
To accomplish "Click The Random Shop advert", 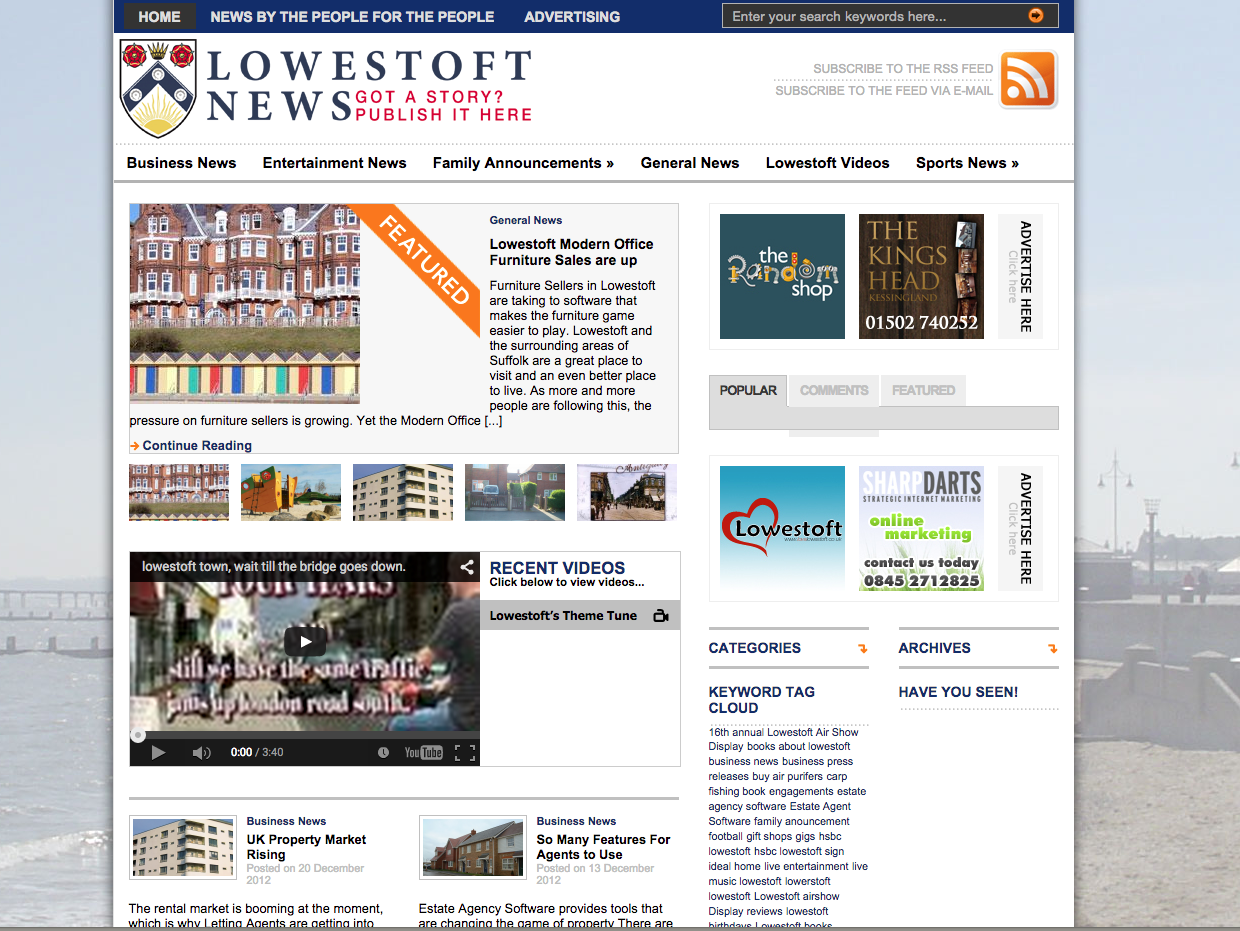I will pyautogui.click(x=782, y=277).
